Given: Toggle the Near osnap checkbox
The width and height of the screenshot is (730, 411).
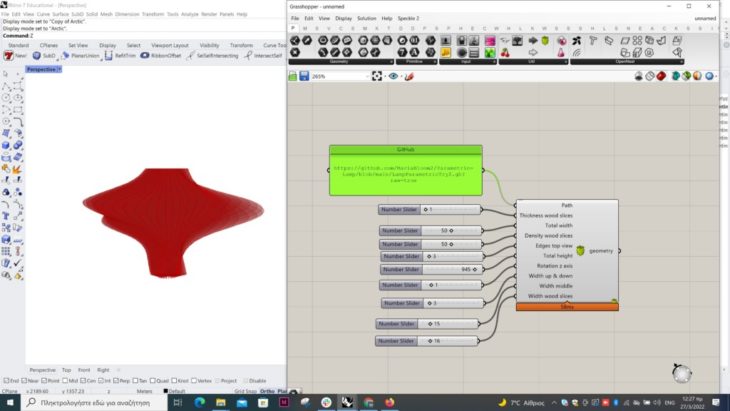Looking at the screenshot, I should click(x=24, y=381).
